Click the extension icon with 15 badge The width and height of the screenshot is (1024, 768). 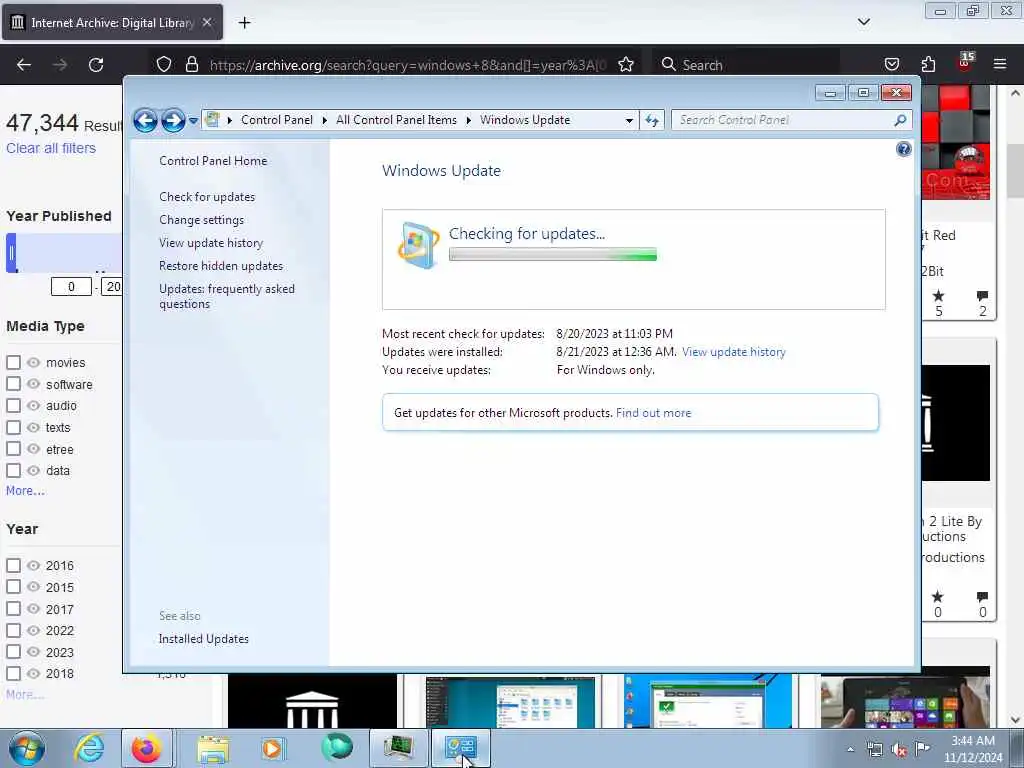point(965,62)
